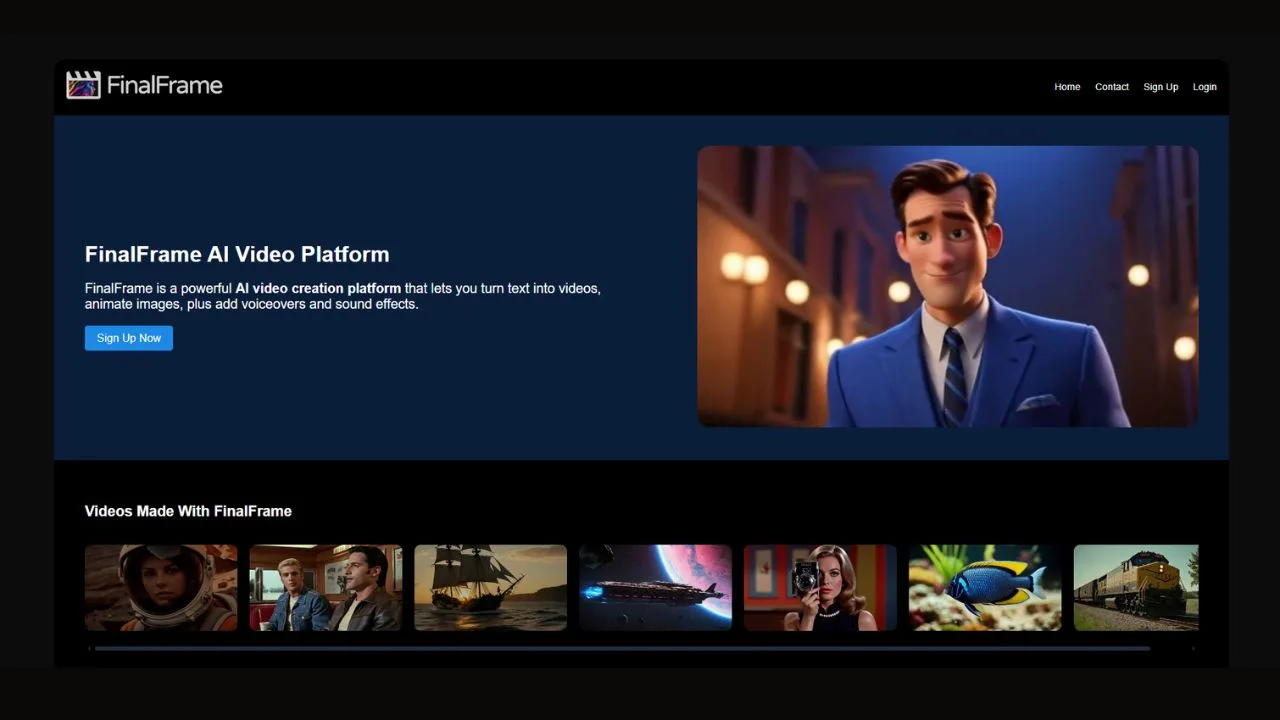Click the FinalFrame AI Video Platform heading
Screen dimensions: 1280x720
(237, 254)
